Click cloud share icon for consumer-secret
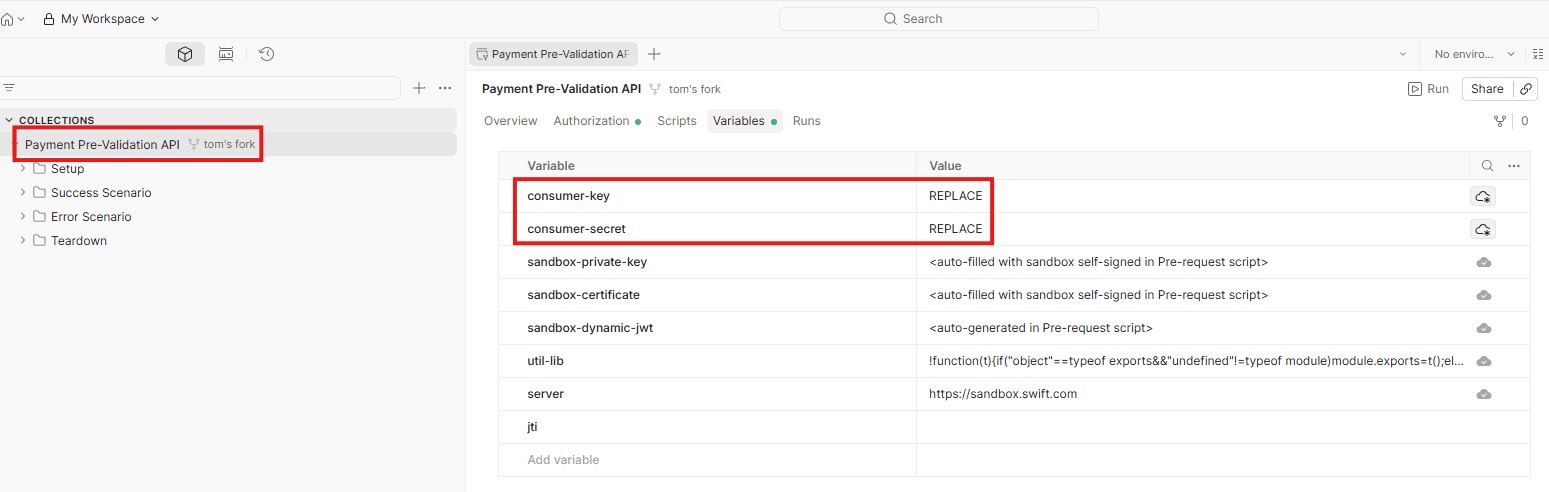The image size is (1549, 492). click(1484, 230)
